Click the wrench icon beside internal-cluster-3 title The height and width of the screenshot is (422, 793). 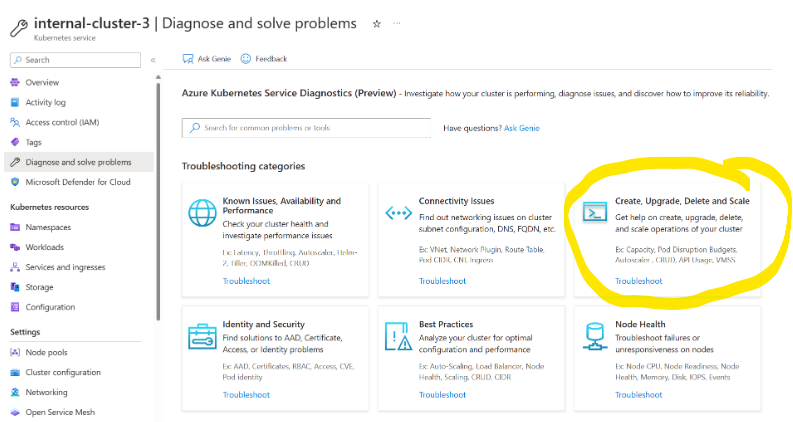[19, 28]
